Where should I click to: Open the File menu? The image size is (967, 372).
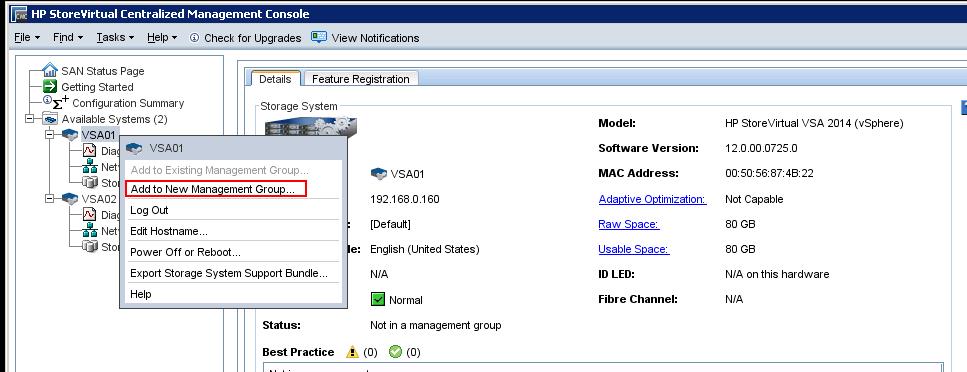pyautogui.click(x=27, y=38)
